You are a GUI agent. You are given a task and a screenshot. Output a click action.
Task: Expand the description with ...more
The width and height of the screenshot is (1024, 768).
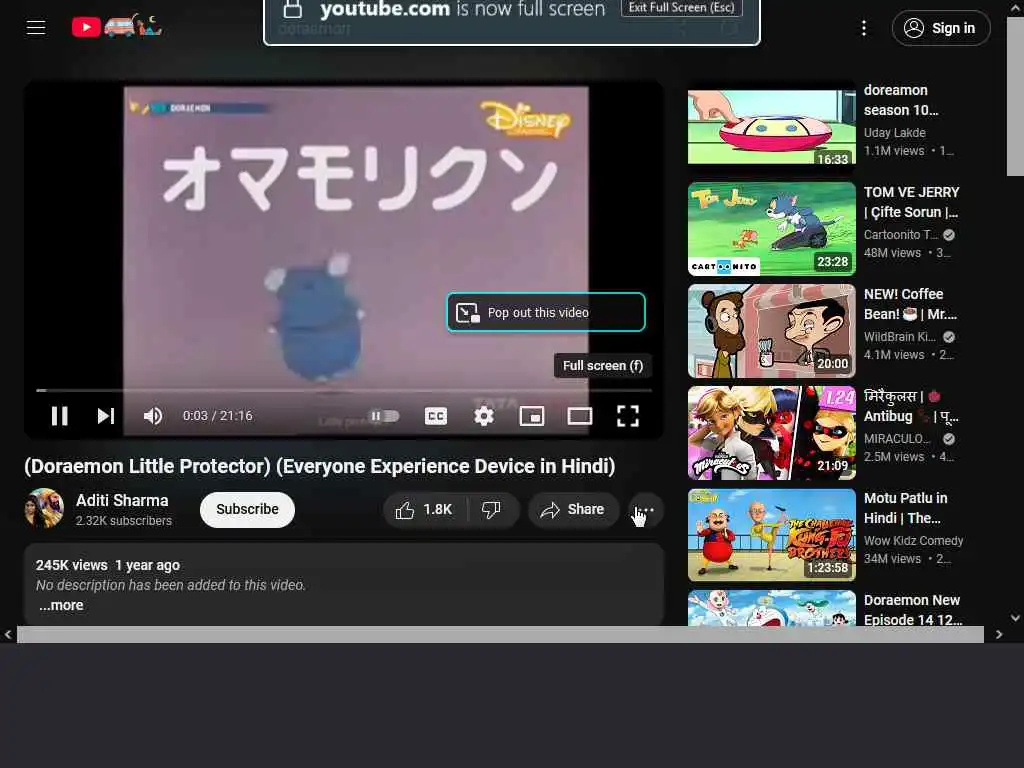[61, 605]
